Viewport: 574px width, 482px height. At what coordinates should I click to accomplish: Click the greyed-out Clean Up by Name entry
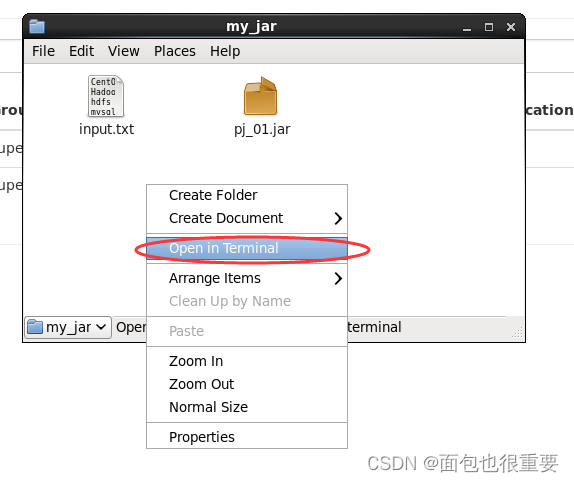(247, 301)
